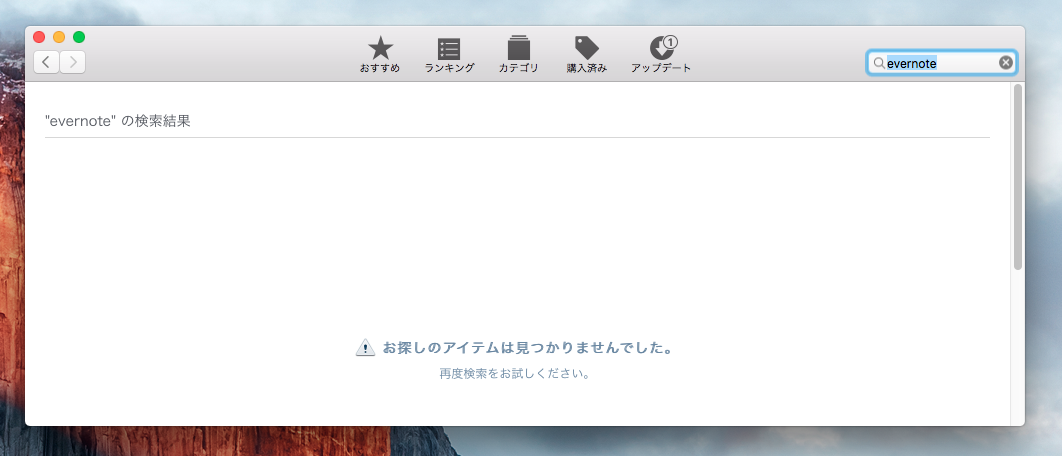
Task: Go forward with the right arrow button
Action: [72, 62]
